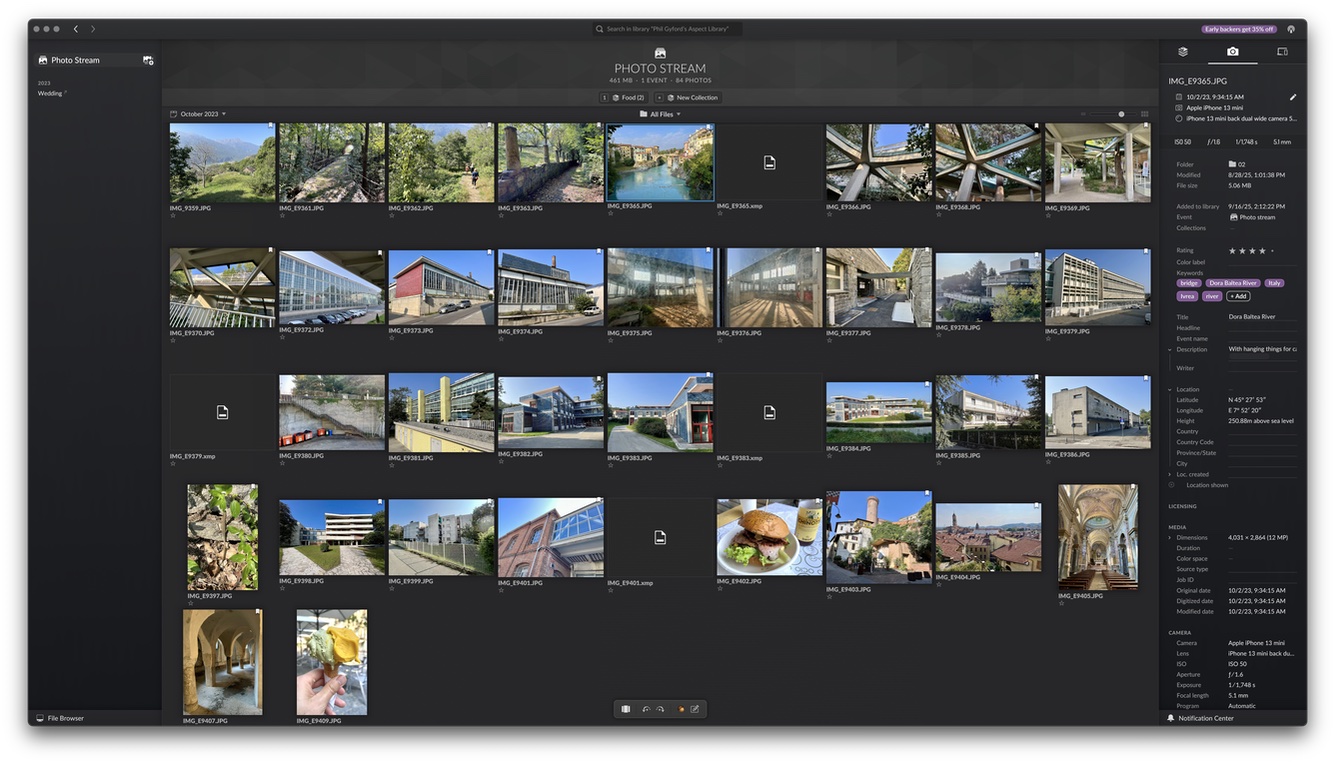The image size is (1336, 763).
Task: Click the large grid icon by thumbnail slider
Action: 1145,114
